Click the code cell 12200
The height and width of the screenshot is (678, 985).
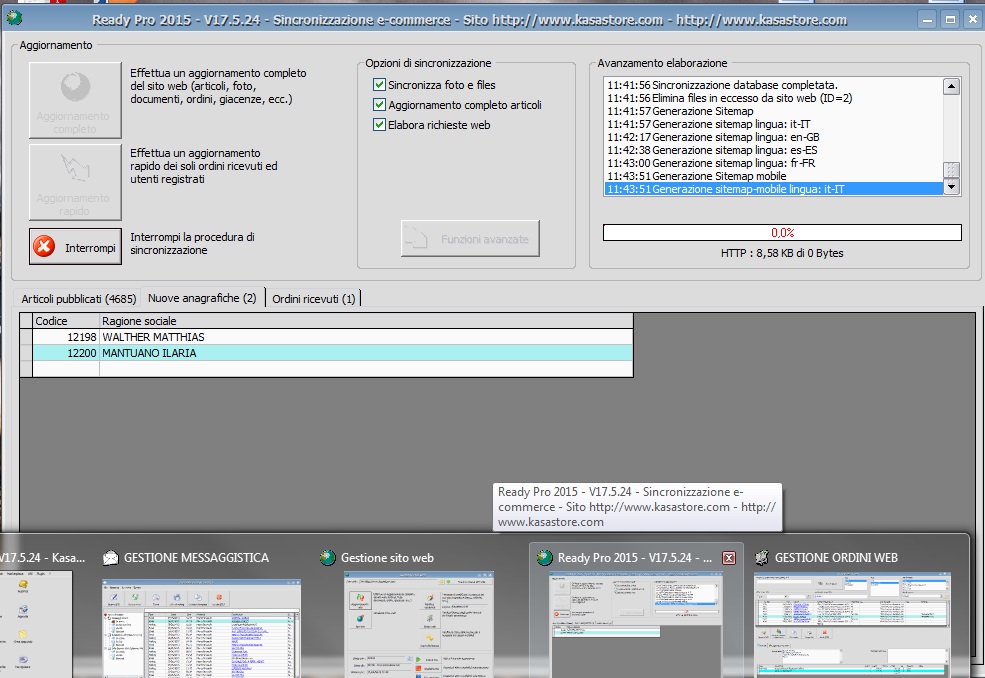coord(66,353)
